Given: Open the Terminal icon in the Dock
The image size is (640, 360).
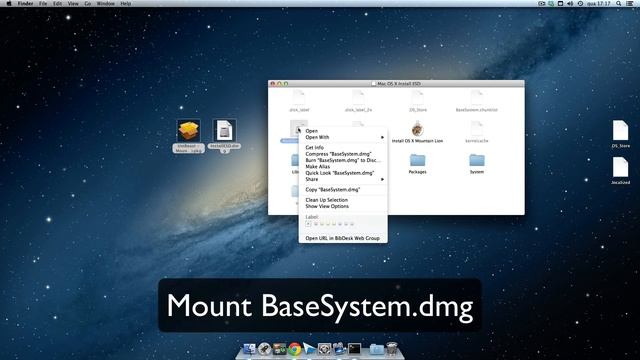Looking at the screenshot, I should [x=354, y=349].
